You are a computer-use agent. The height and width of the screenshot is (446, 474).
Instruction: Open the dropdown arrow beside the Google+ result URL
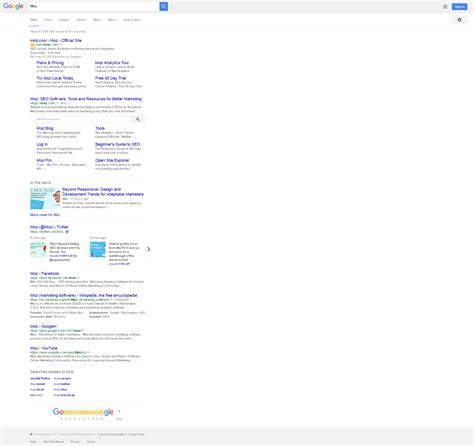83,331
